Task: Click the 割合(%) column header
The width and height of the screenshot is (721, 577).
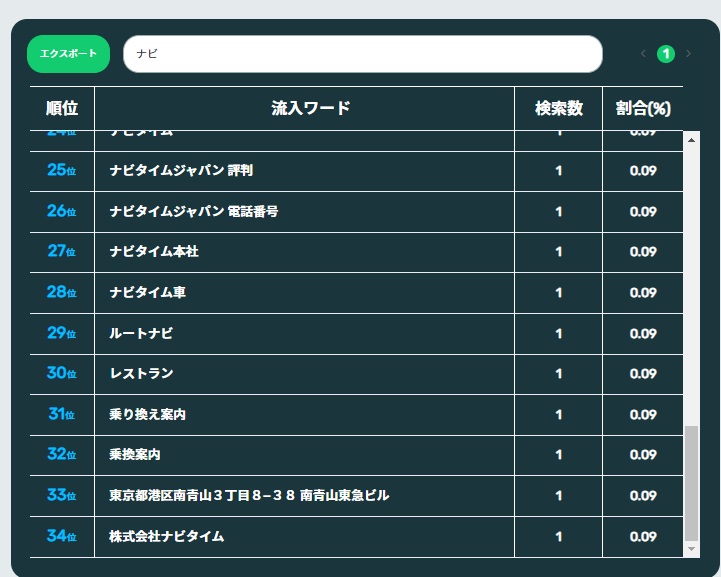Action: pos(643,109)
